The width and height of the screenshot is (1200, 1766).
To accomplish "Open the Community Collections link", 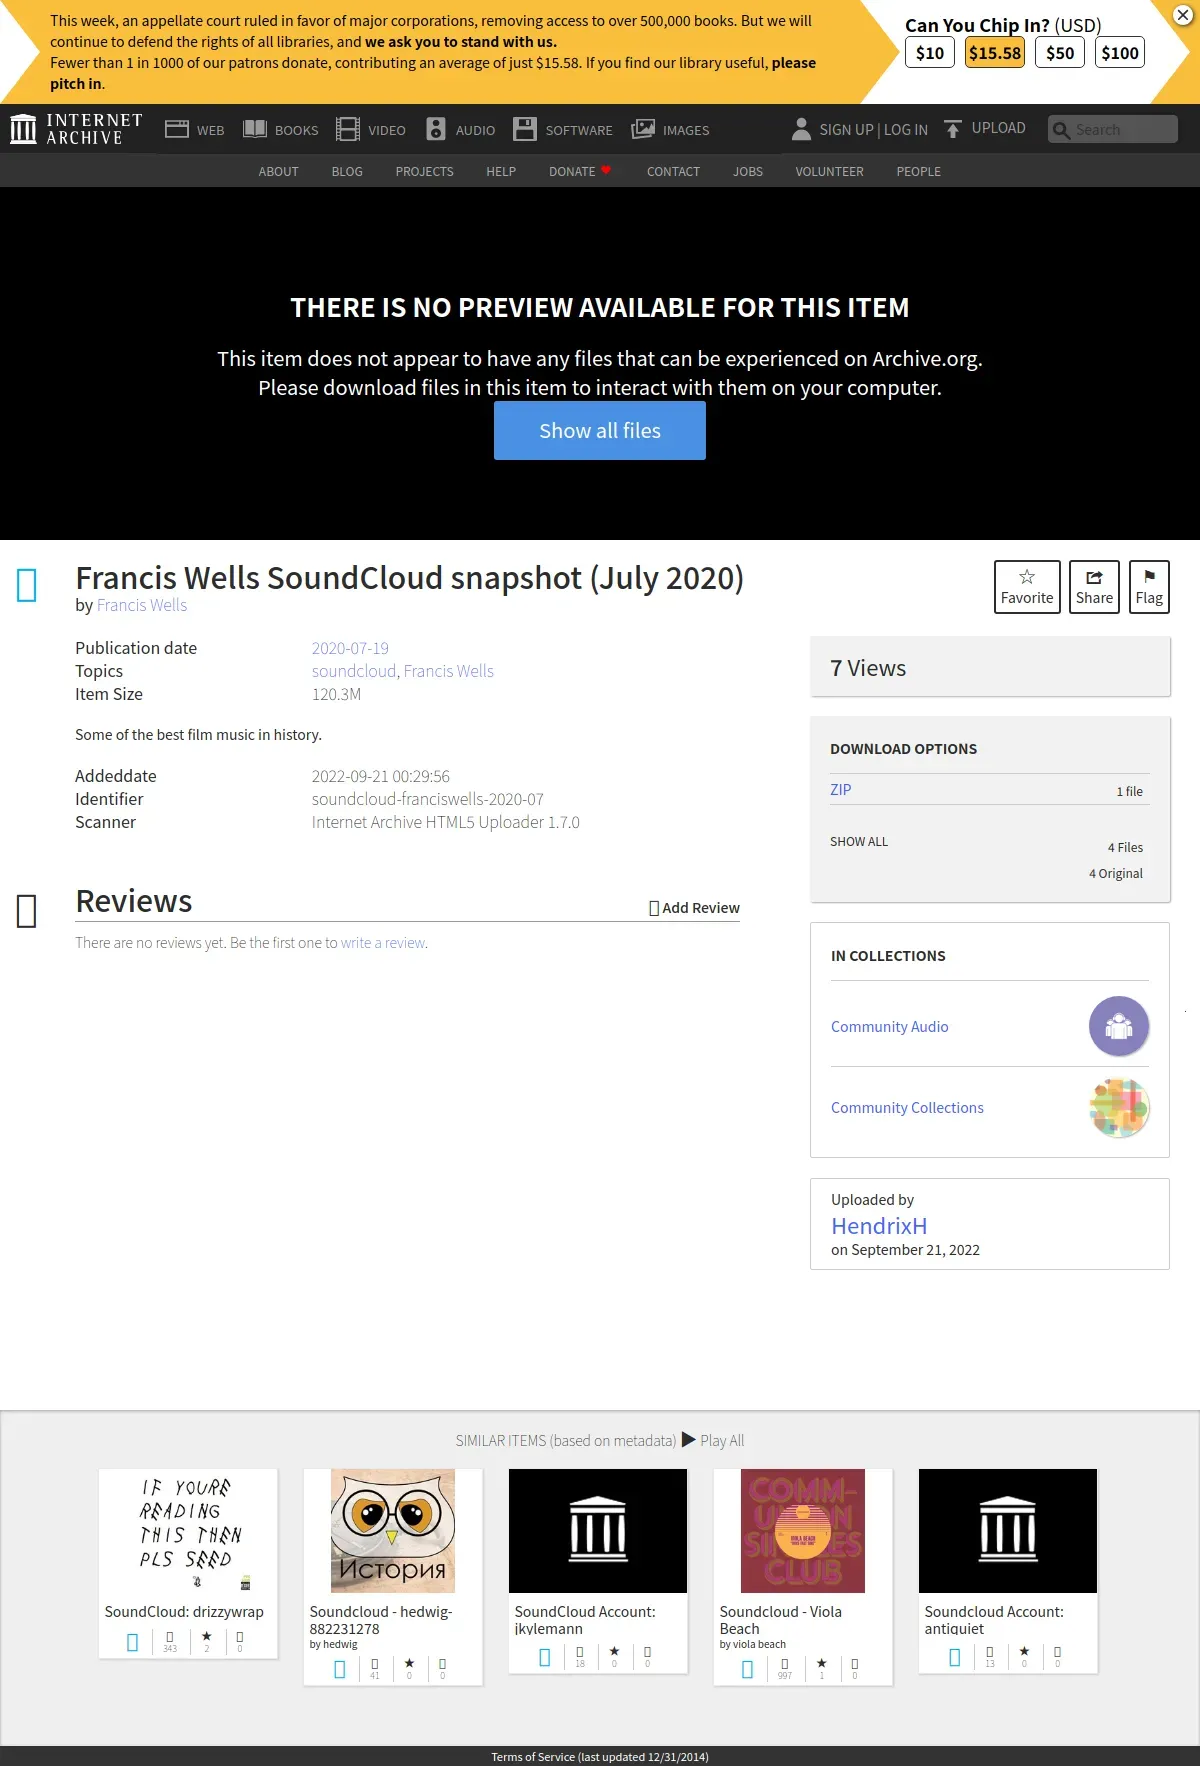I will pyautogui.click(x=907, y=1108).
